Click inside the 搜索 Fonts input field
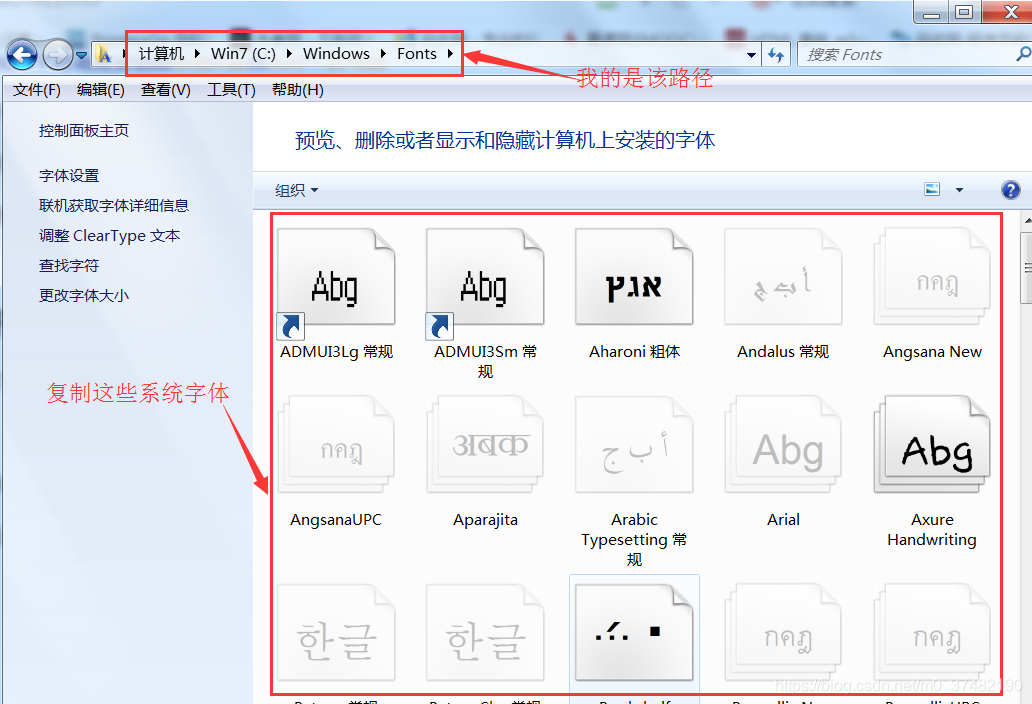 pos(890,54)
